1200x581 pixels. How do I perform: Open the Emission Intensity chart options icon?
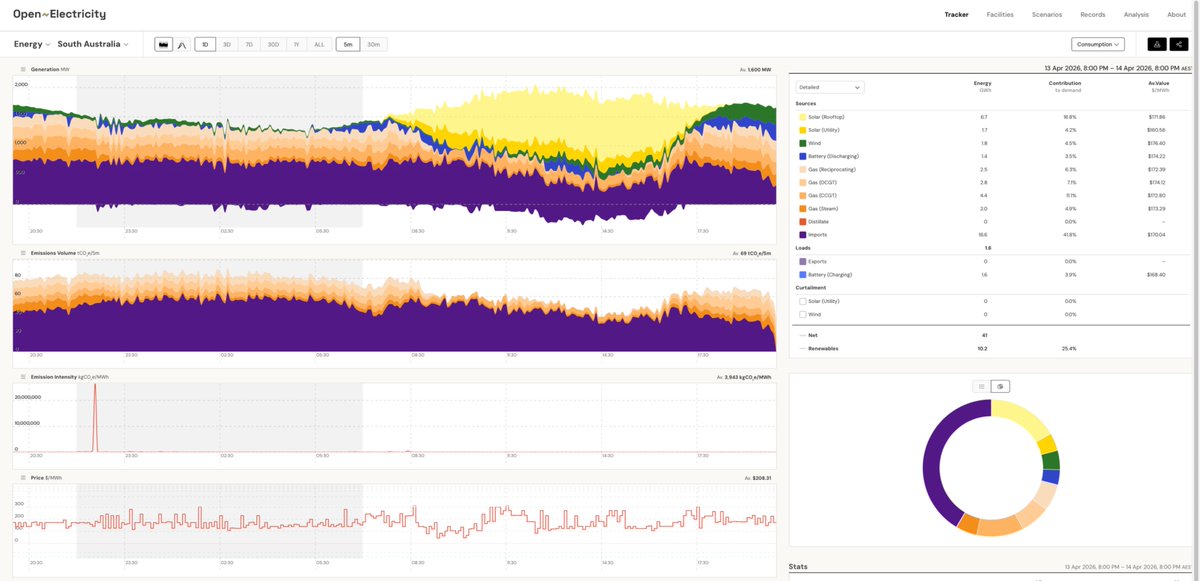(22, 377)
